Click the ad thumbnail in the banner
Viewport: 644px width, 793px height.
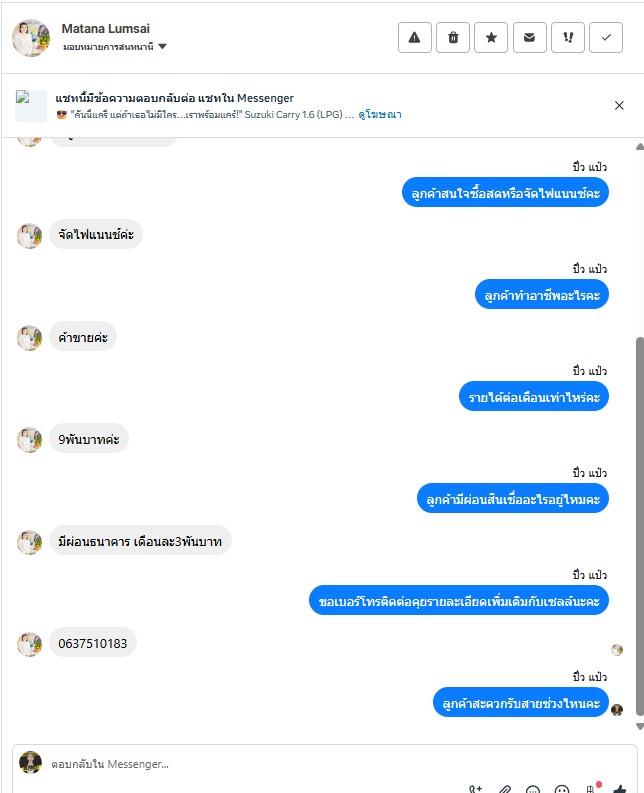[x=31, y=106]
